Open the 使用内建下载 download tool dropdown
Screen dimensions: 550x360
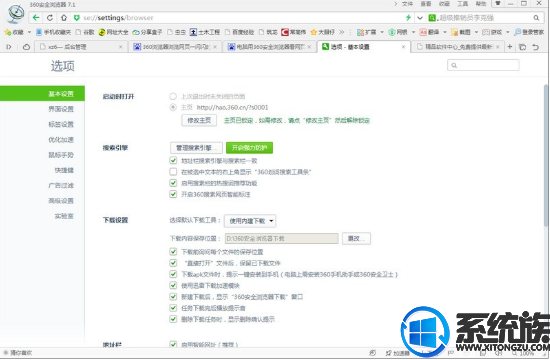point(250,221)
